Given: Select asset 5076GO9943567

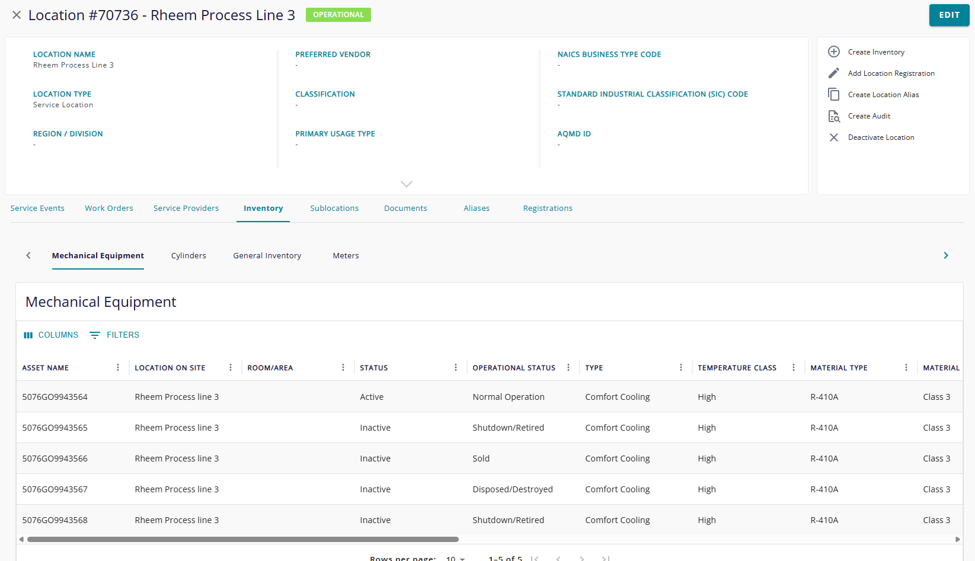Looking at the screenshot, I should click(x=55, y=489).
